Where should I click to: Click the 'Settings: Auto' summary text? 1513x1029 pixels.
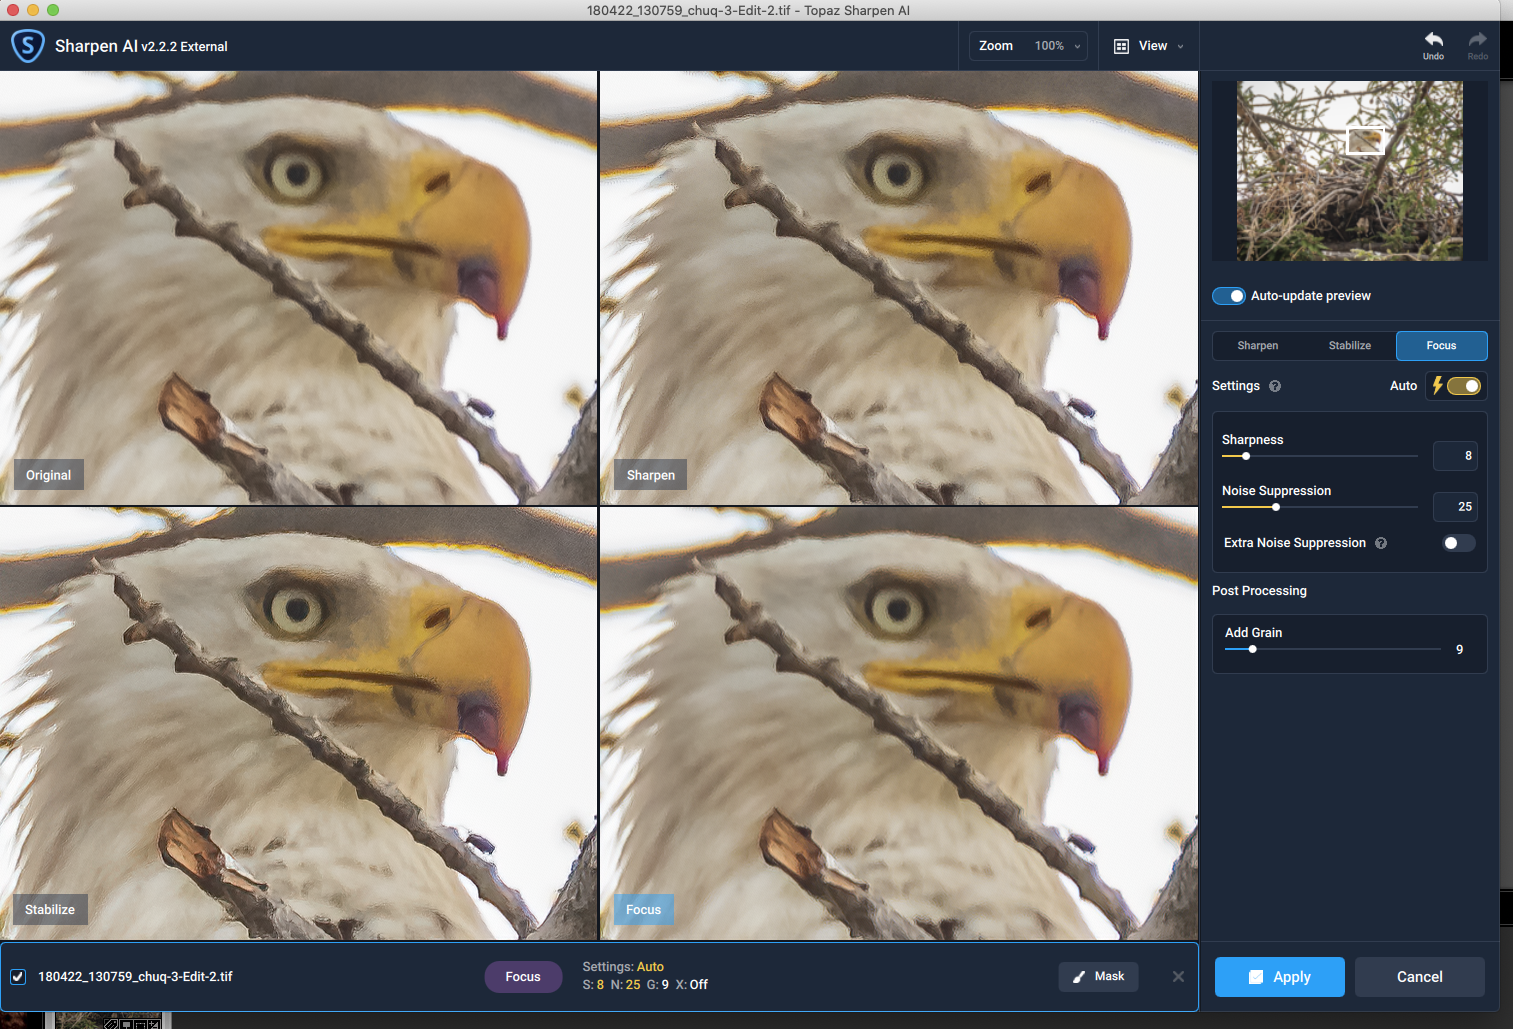tap(623, 967)
